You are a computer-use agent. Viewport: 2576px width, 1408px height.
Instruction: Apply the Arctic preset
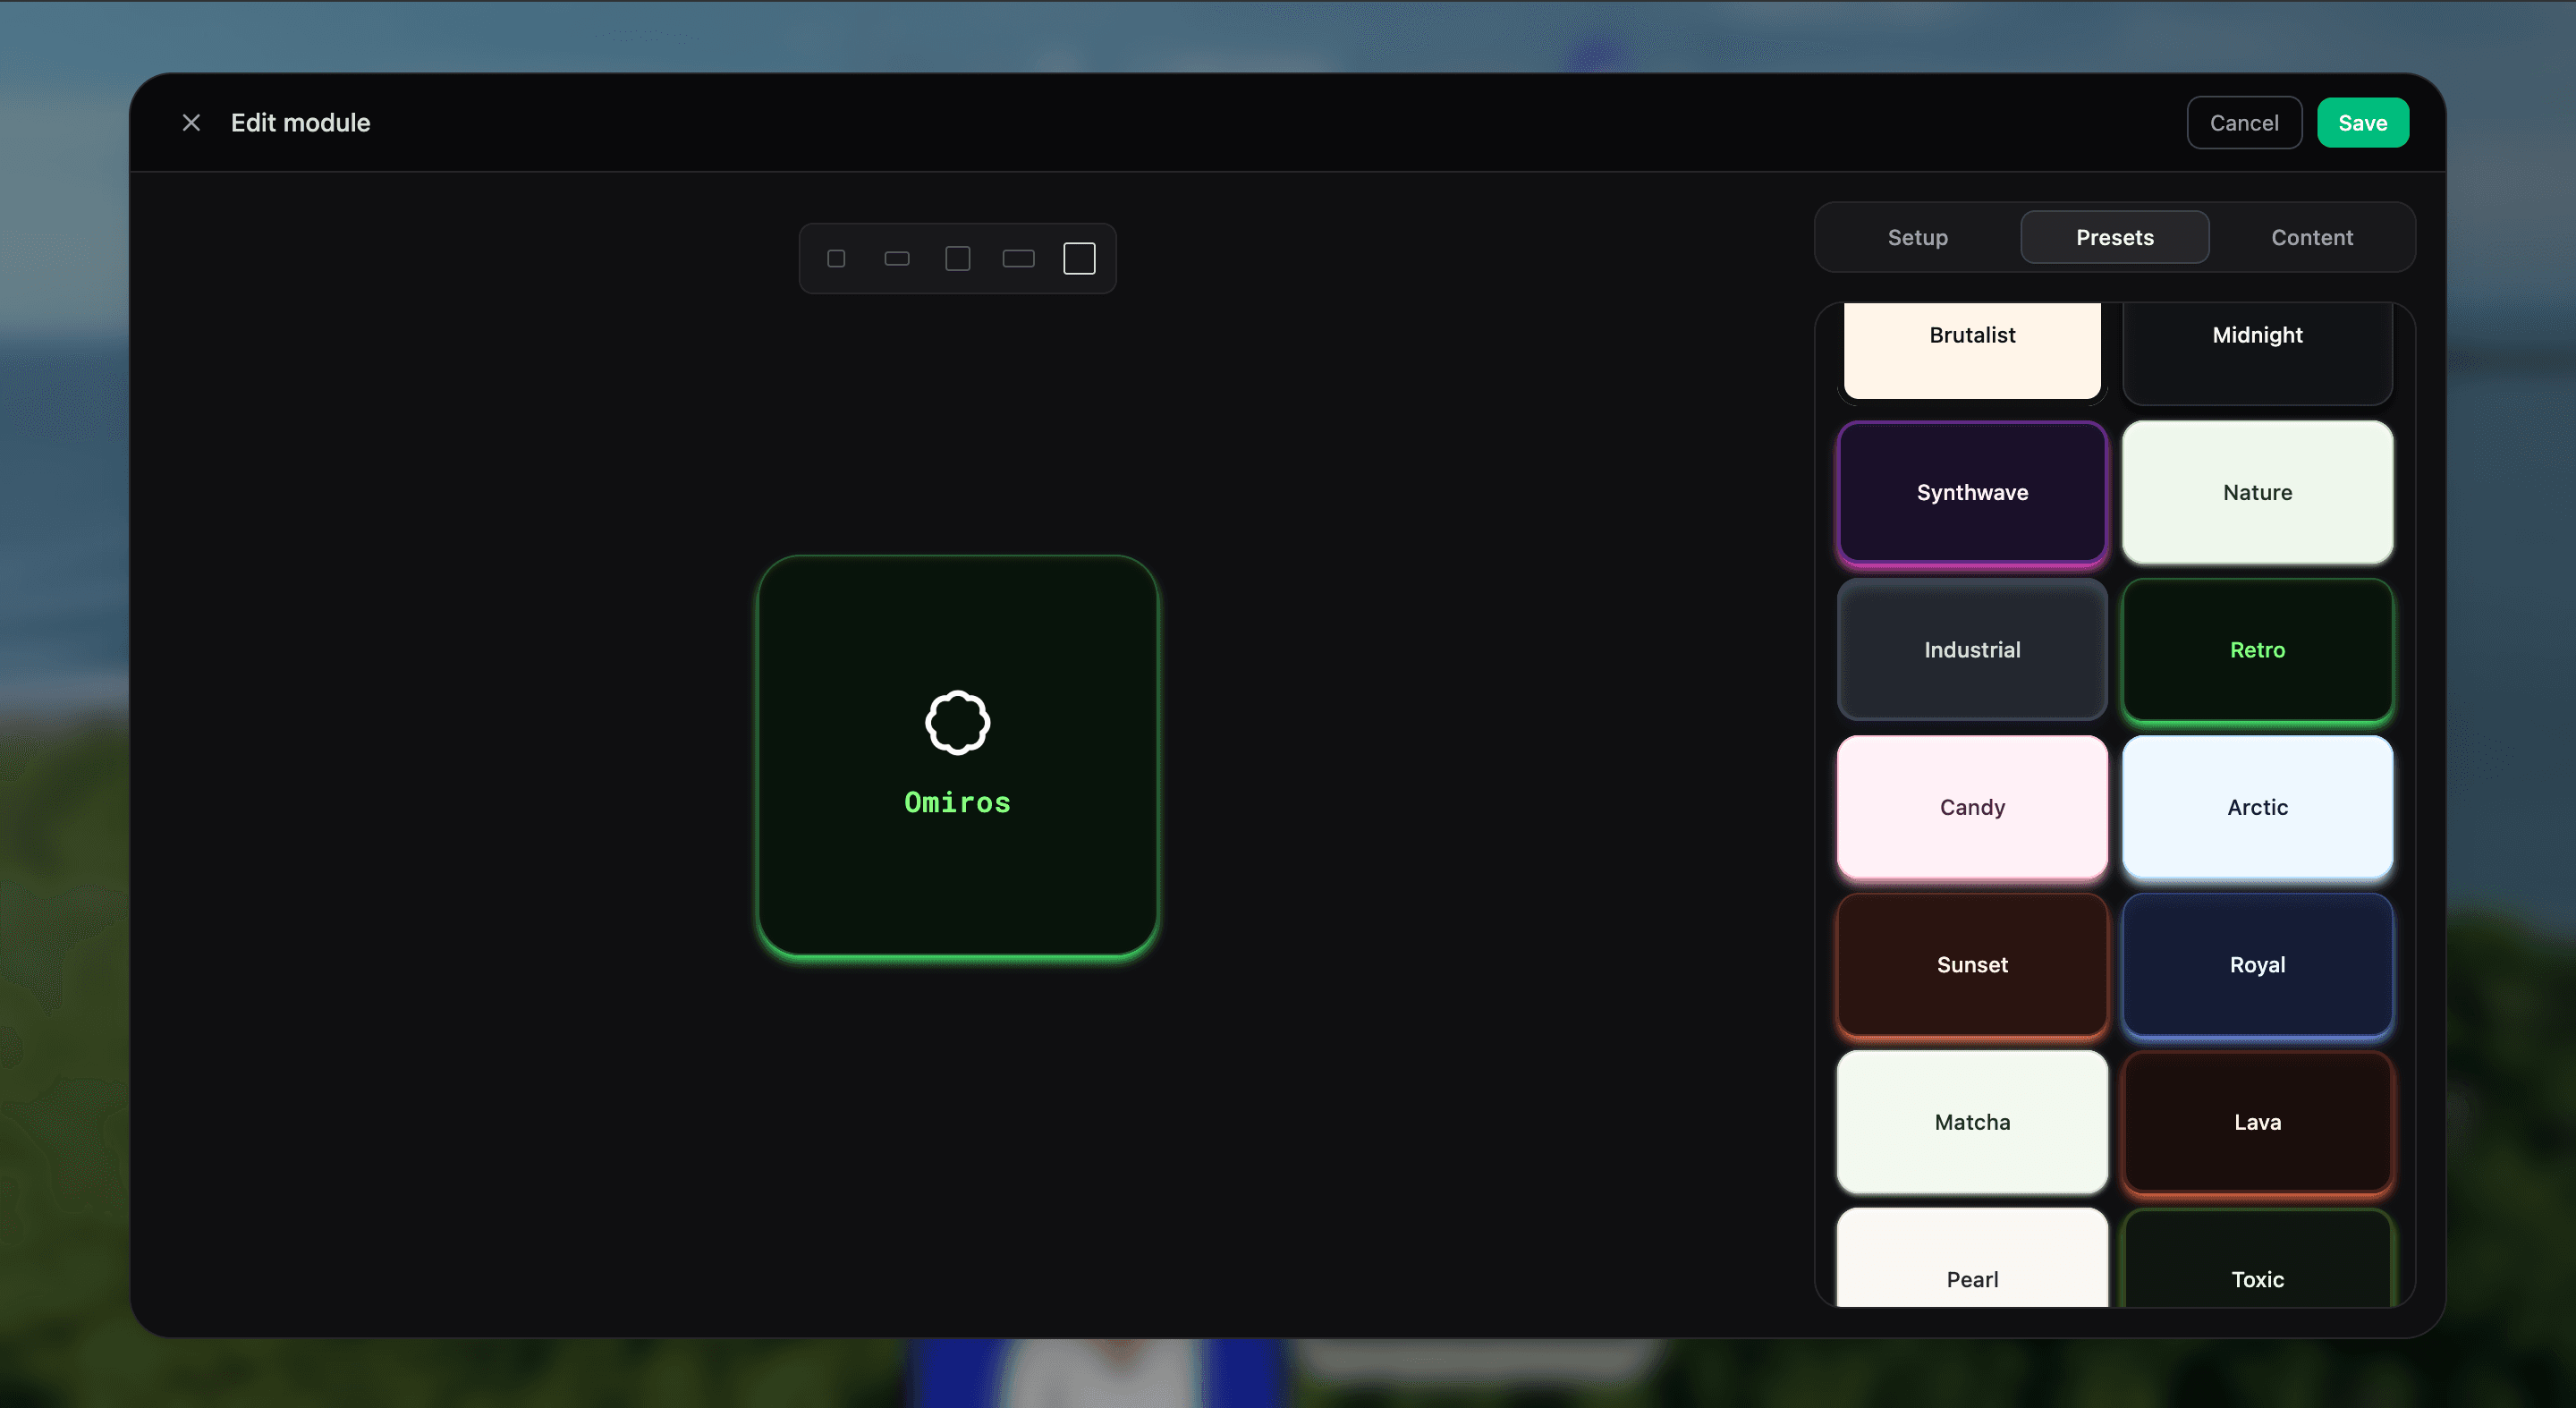tap(2257, 808)
